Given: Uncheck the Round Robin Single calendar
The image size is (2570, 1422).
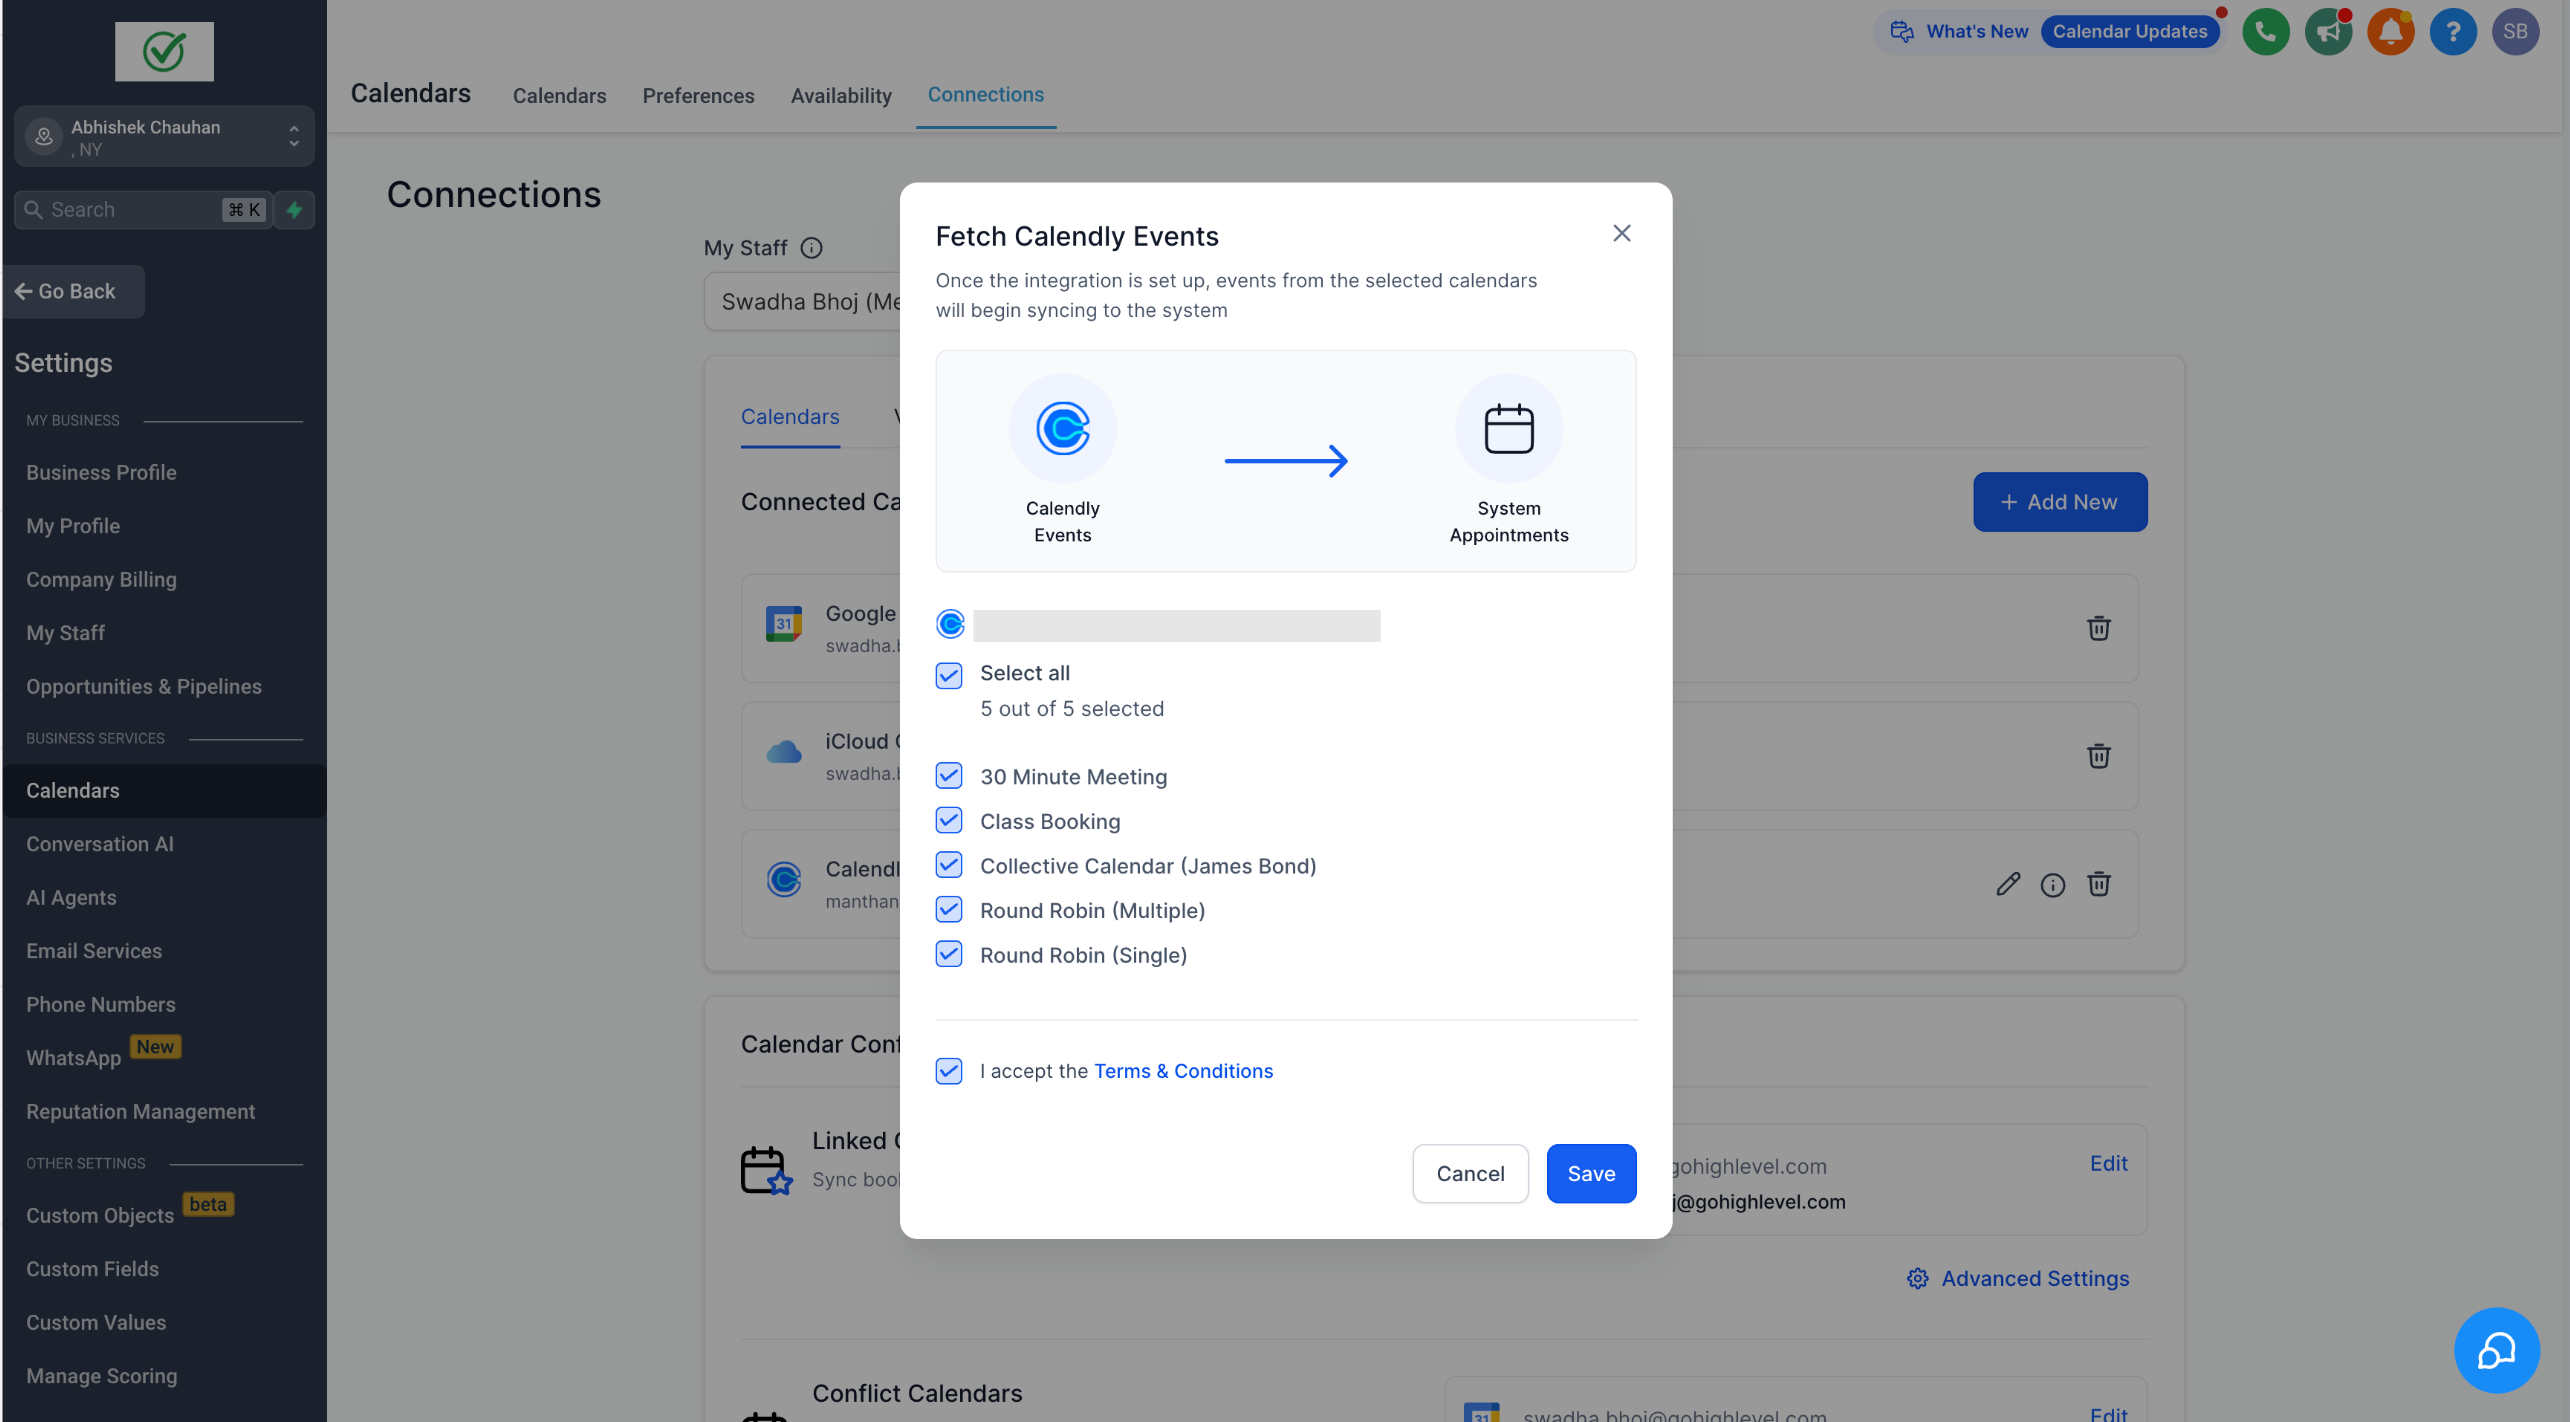Looking at the screenshot, I should click(x=949, y=954).
